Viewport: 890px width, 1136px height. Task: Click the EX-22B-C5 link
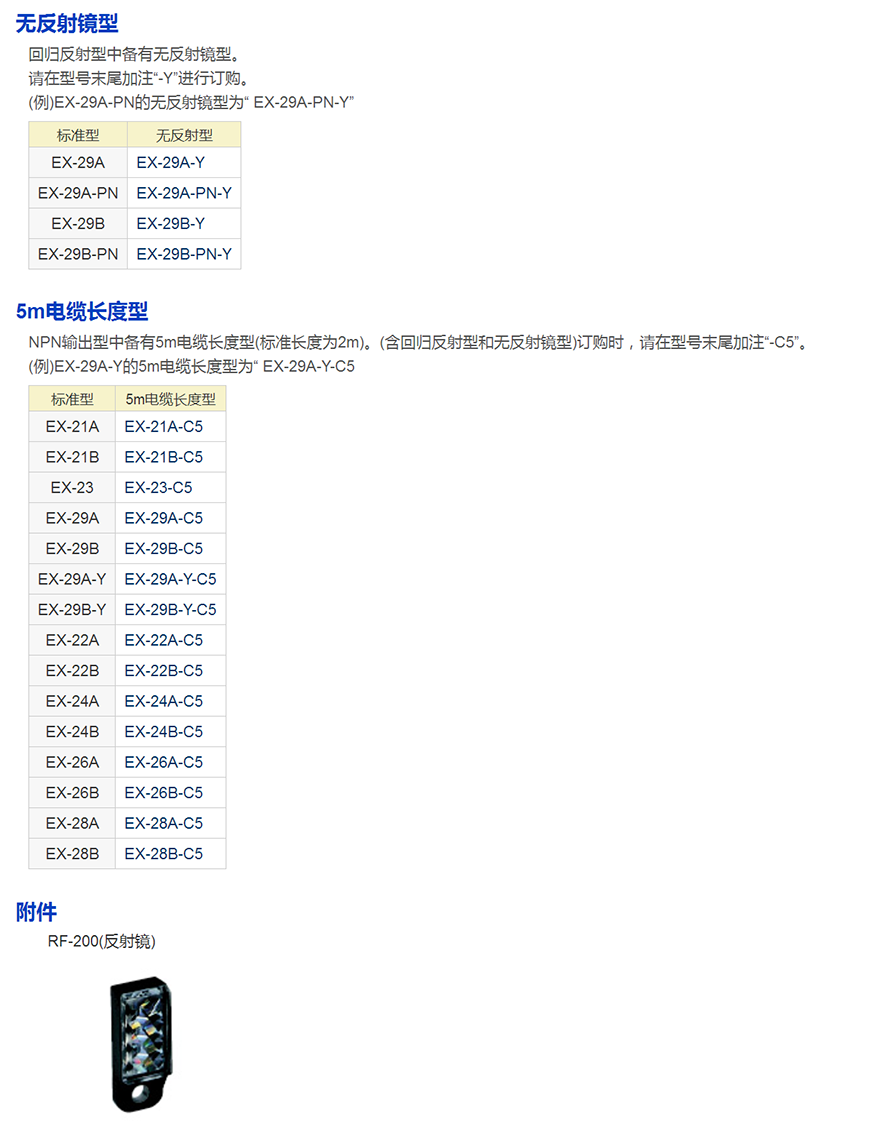tap(163, 671)
